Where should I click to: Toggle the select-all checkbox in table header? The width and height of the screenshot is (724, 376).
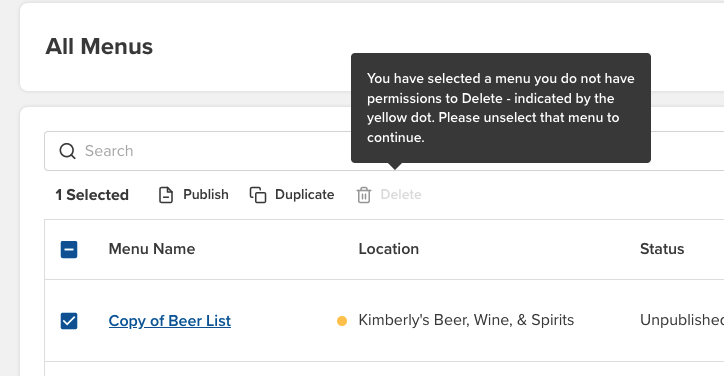(69, 249)
